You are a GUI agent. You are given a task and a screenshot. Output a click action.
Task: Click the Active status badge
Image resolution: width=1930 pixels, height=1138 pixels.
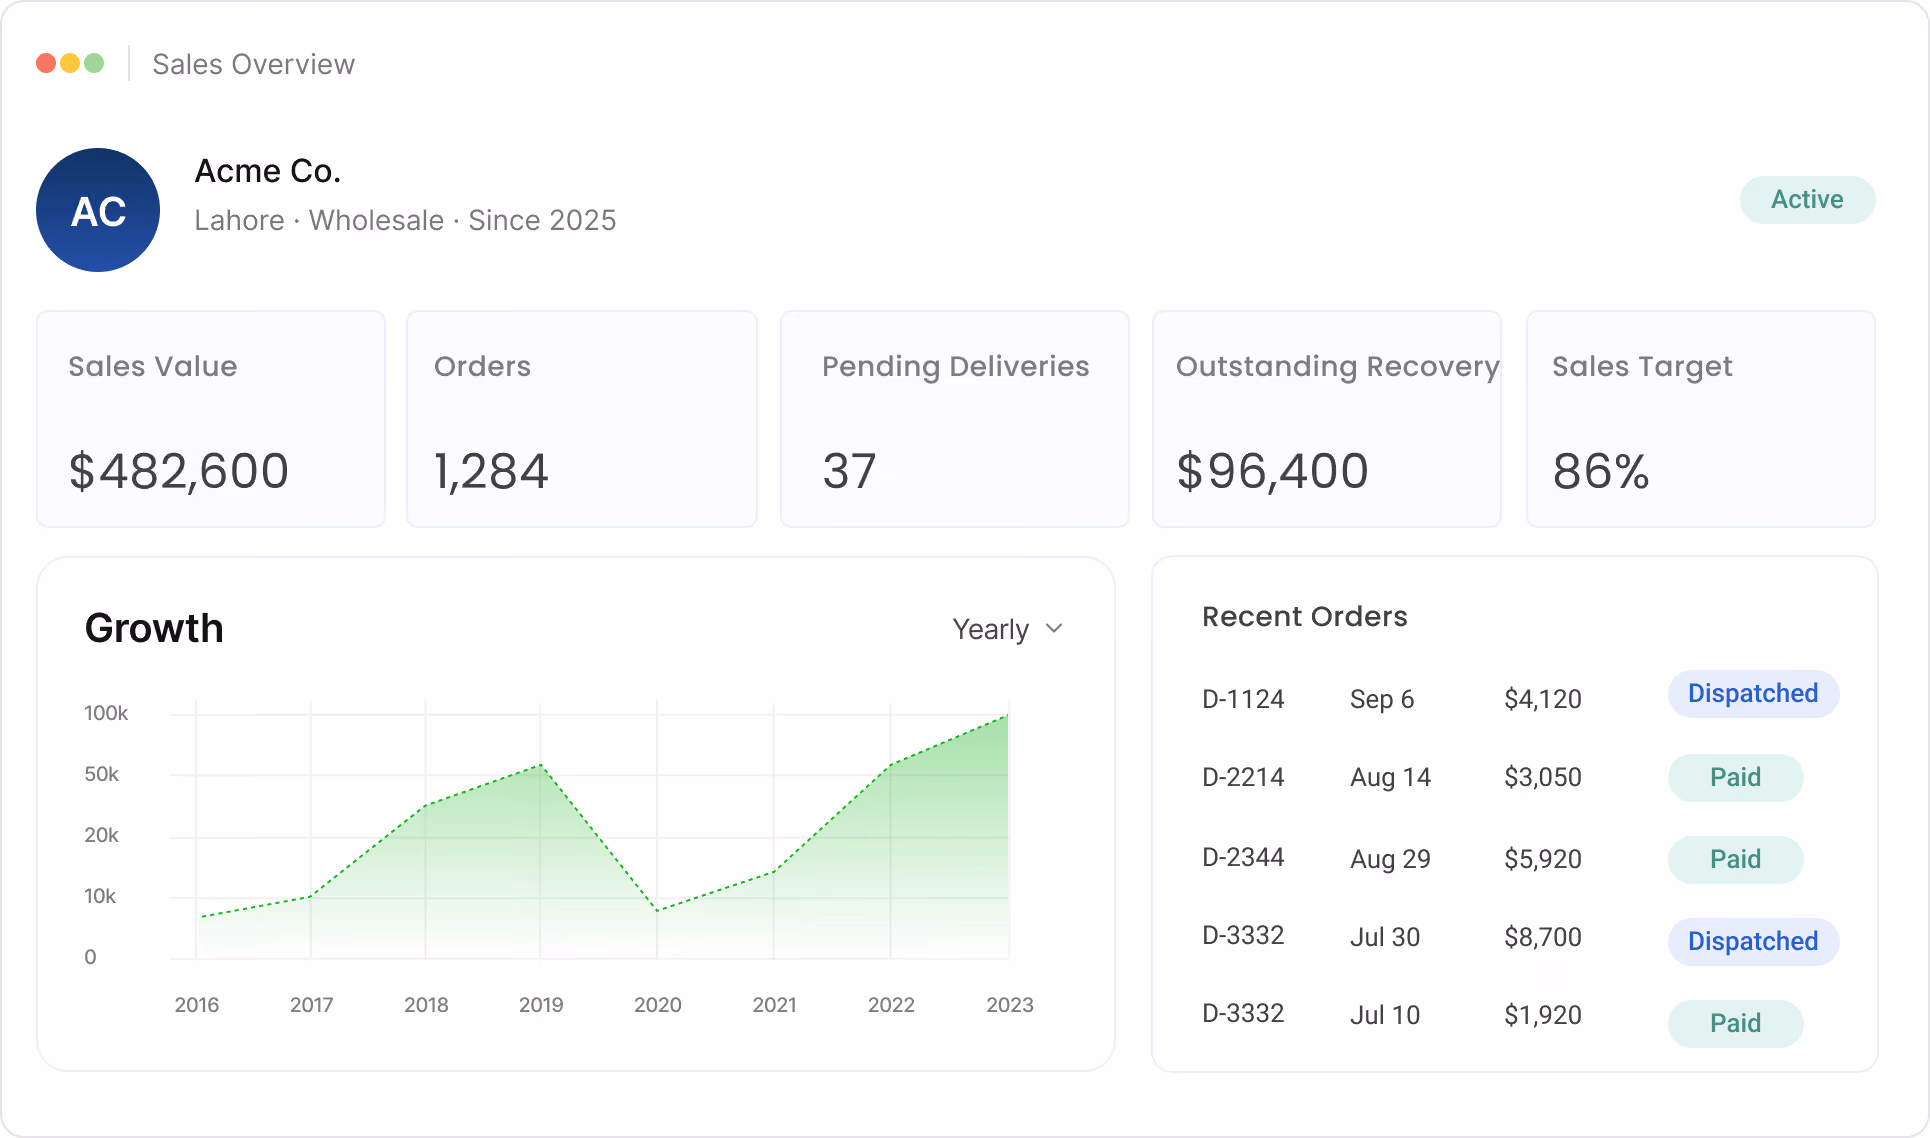click(x=1807, y=200)
